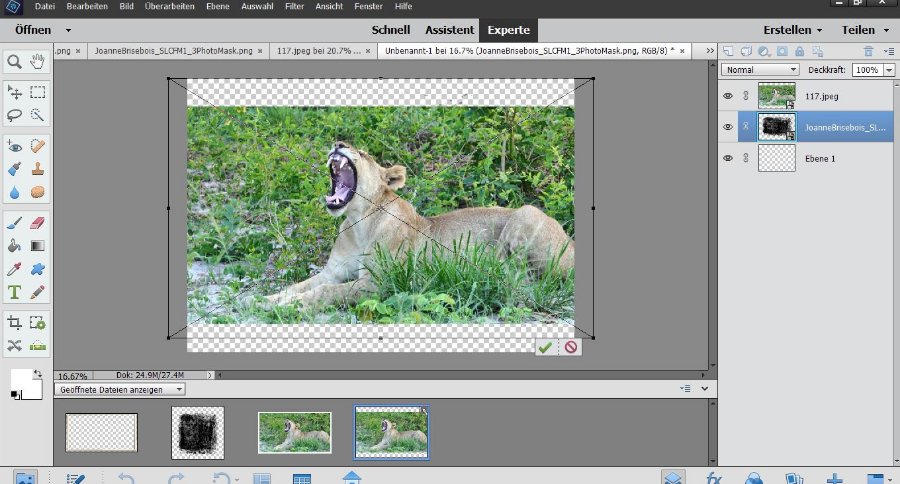Cancel the transformation with the red icon
Image resolution: width=900 pixels, height=484 pixels.
(570, 347)
